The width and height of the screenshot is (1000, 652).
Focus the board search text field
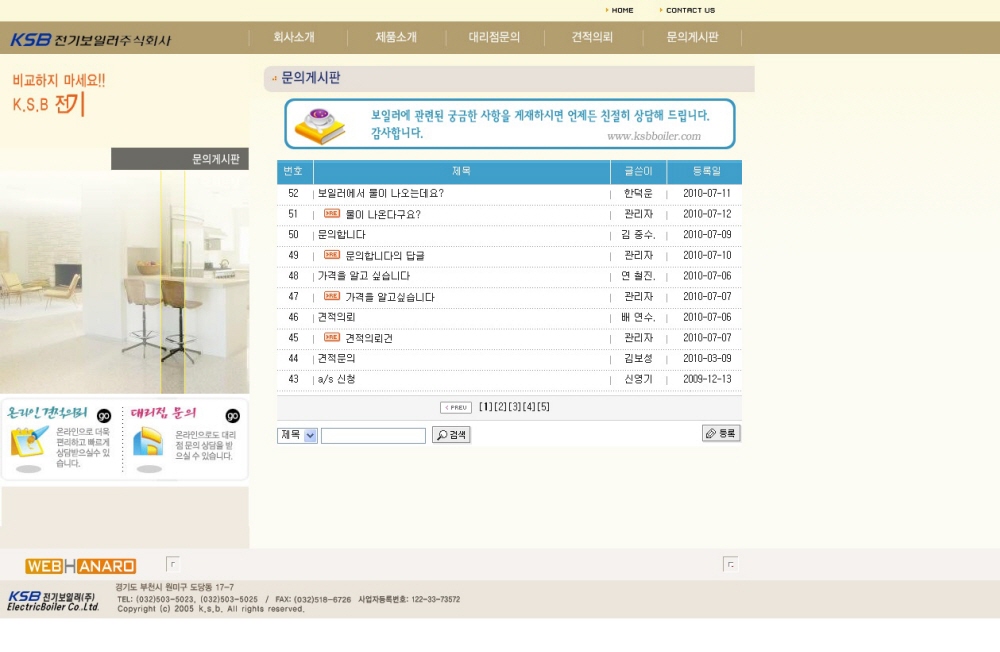pos(373,436)
